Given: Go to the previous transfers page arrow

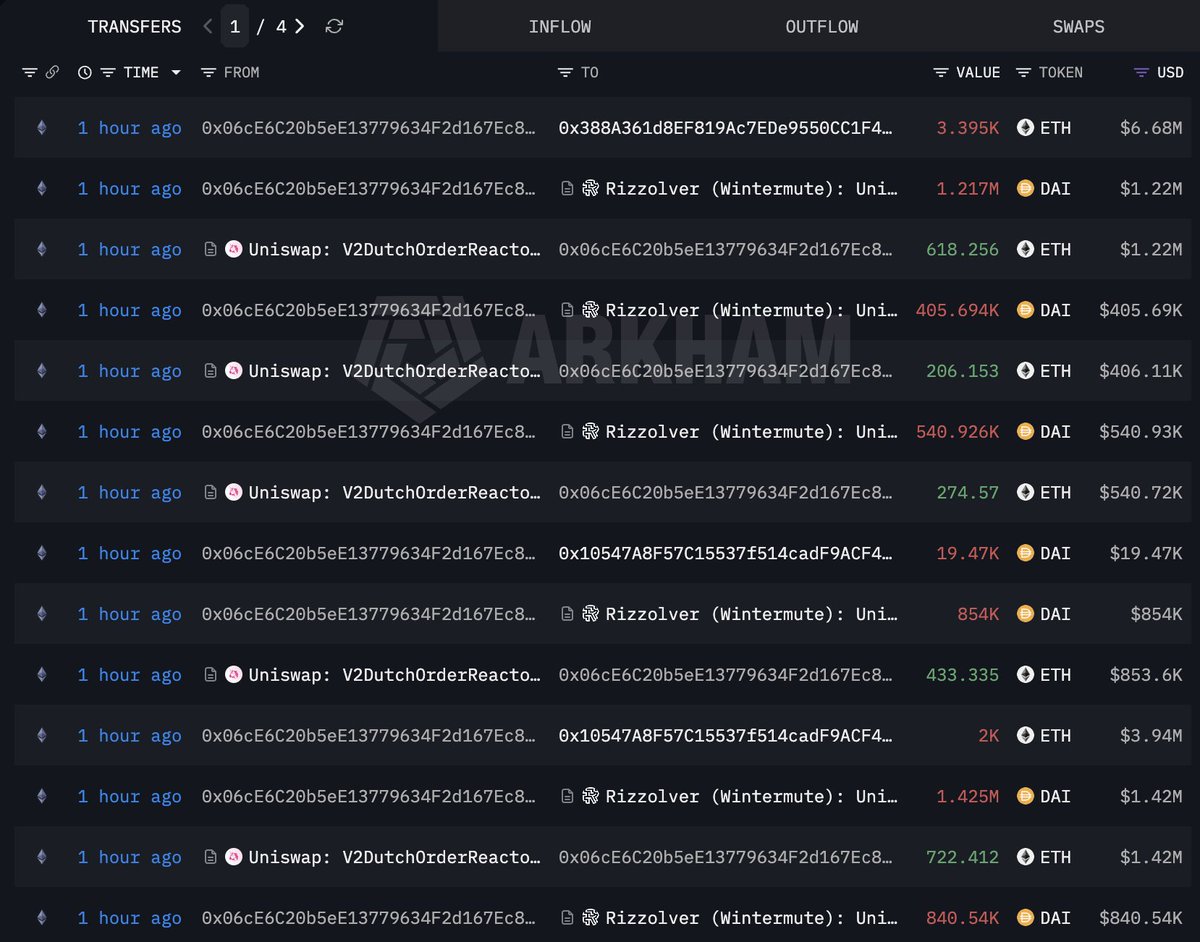Looking at the screenshot, I should pos(208,26).
